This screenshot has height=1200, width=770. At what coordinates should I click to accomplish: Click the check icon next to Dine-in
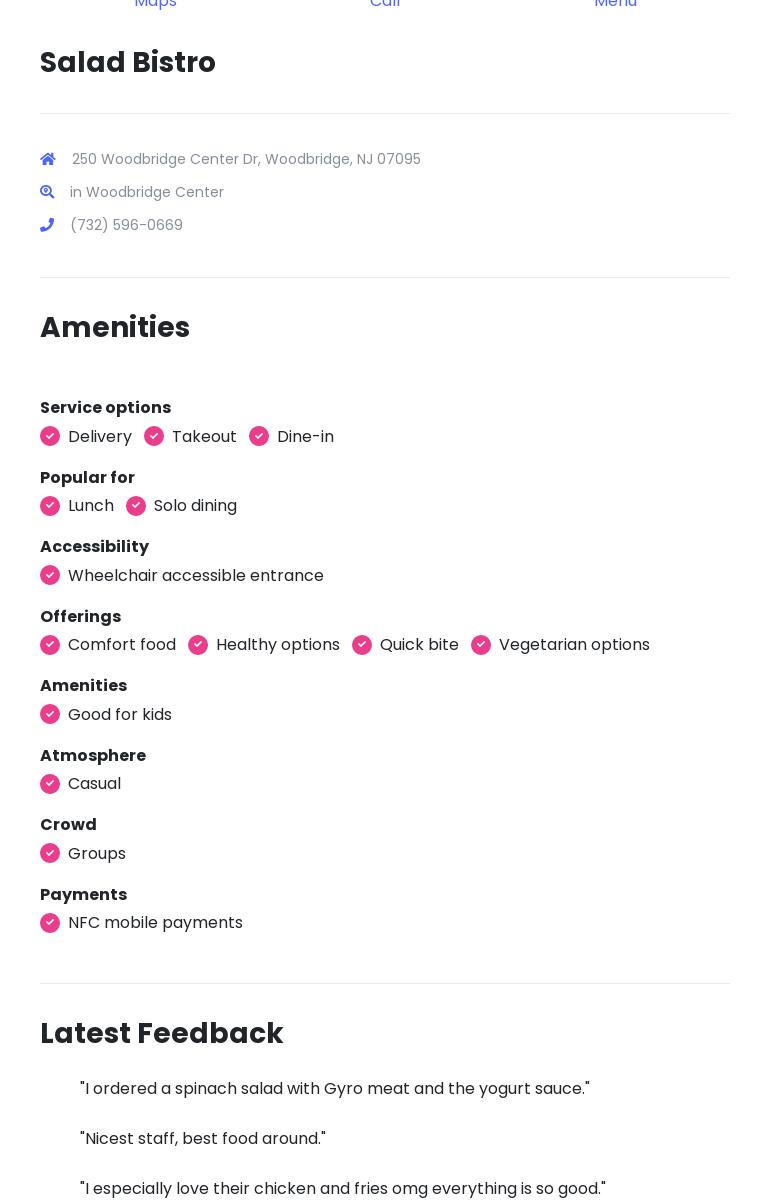pos(259,436)
